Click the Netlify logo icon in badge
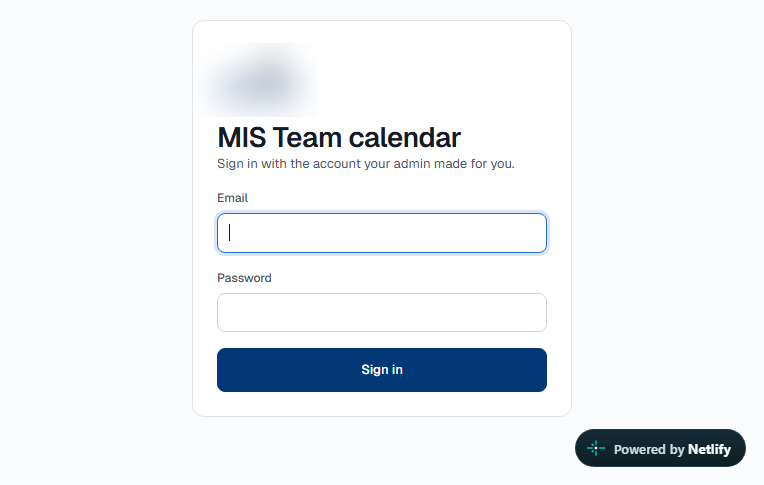The image size is (764, 485). 595,448
